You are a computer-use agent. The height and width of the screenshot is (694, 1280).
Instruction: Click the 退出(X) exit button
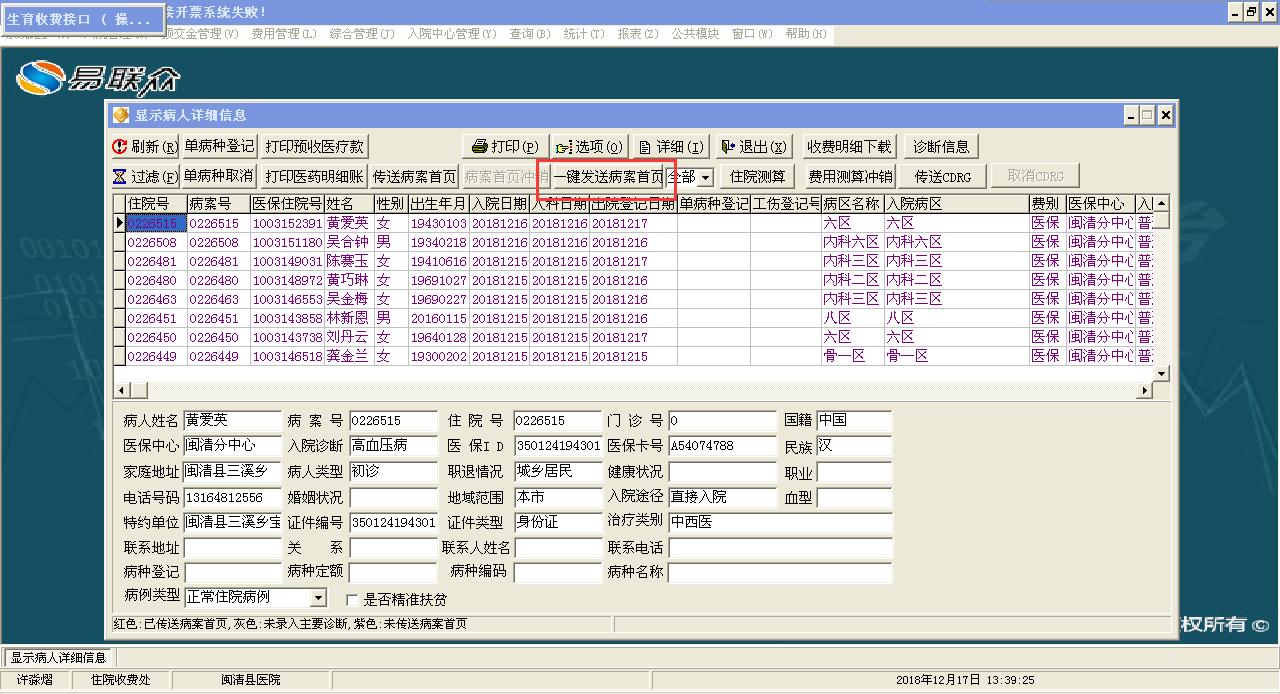pyautogui.click(x=754, y=147)
